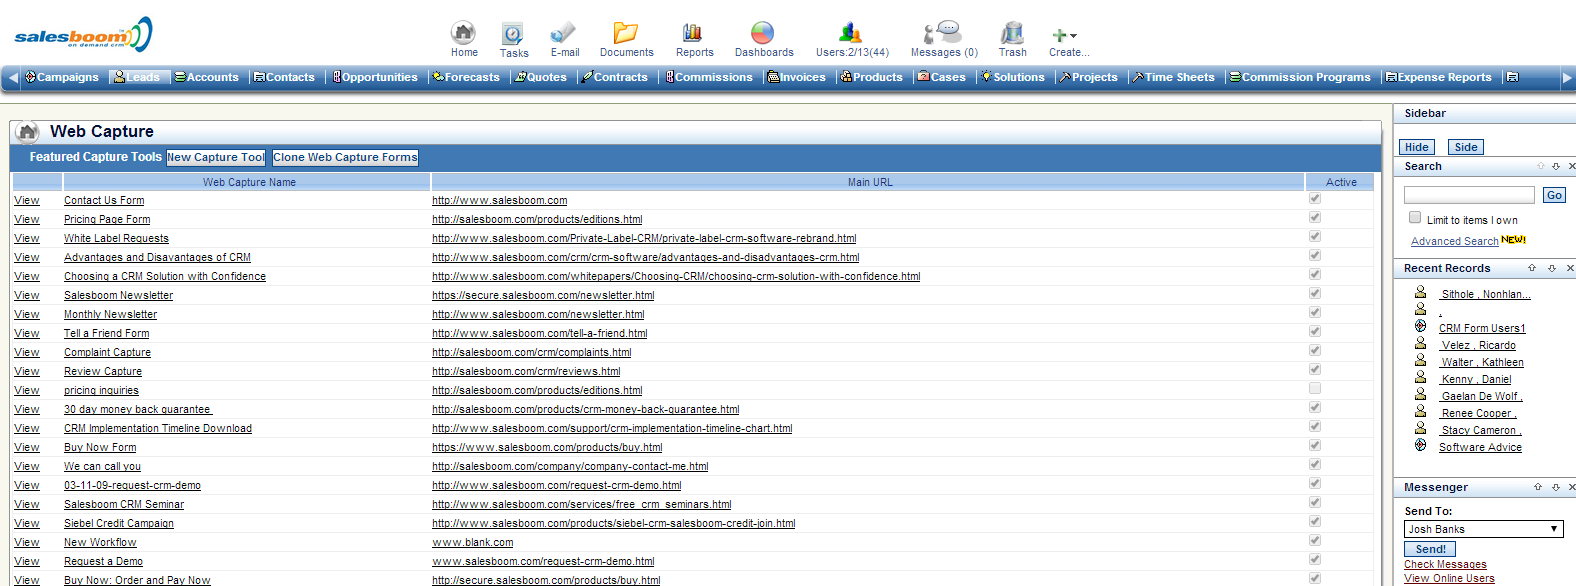1576x586 pixels.
Task: Open the Accounts tab
Action: [x=207, y=77]
